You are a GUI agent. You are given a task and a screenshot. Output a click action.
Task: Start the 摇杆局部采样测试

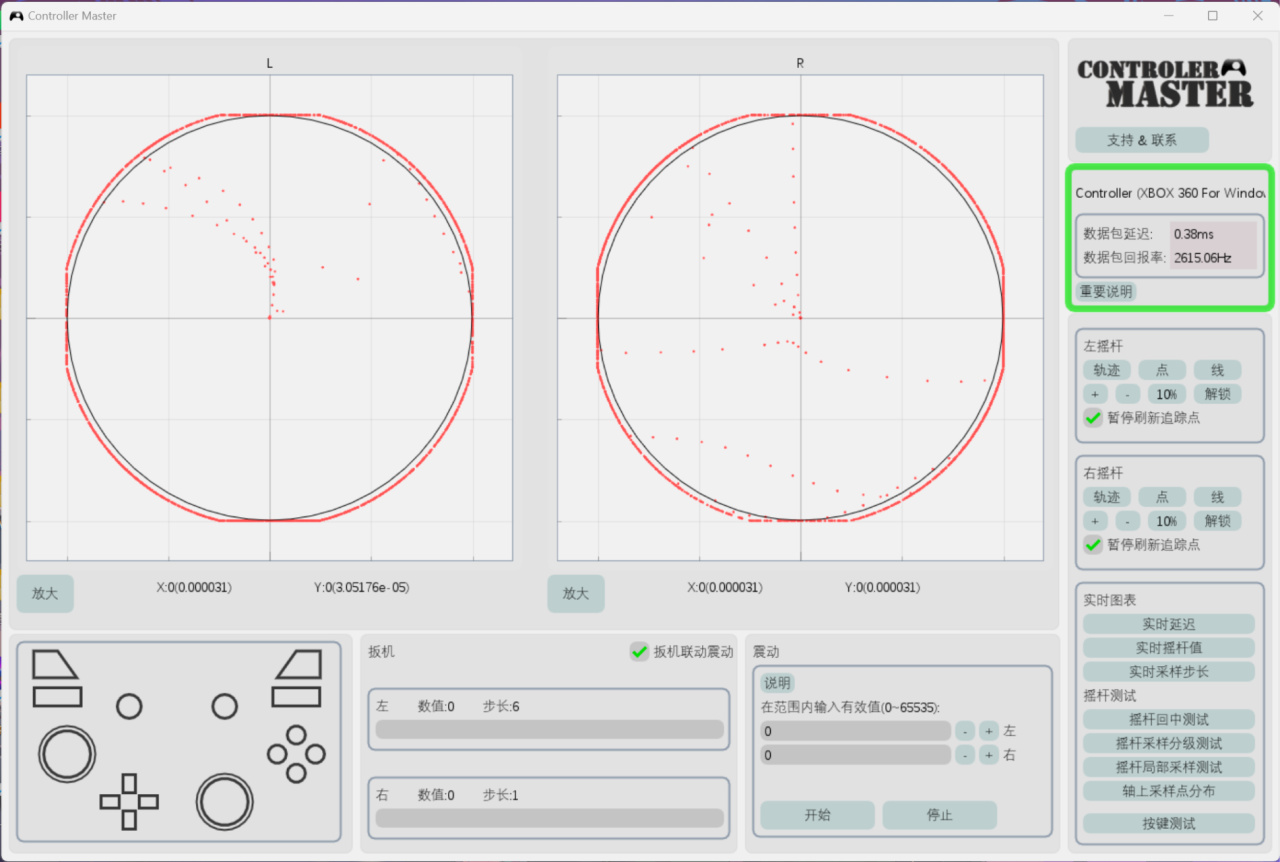(1168, 767)
